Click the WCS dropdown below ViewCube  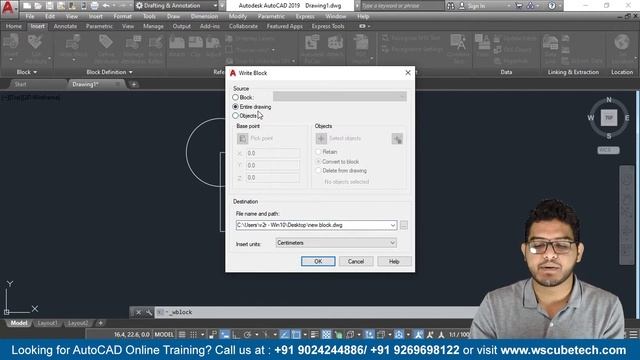coord(608,150)
